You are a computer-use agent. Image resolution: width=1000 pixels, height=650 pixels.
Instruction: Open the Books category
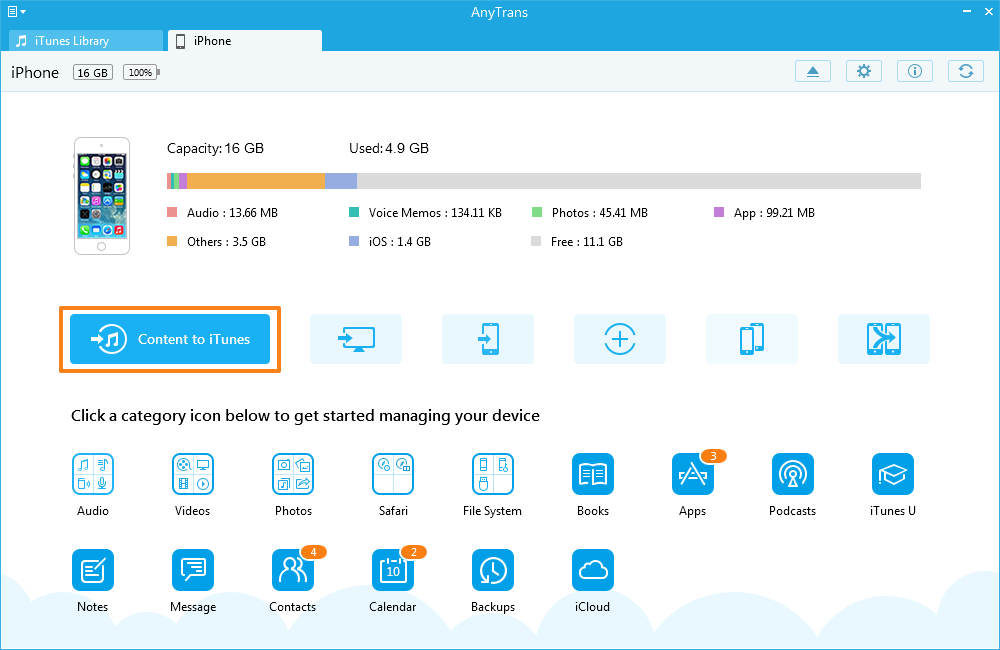point(593,474)
